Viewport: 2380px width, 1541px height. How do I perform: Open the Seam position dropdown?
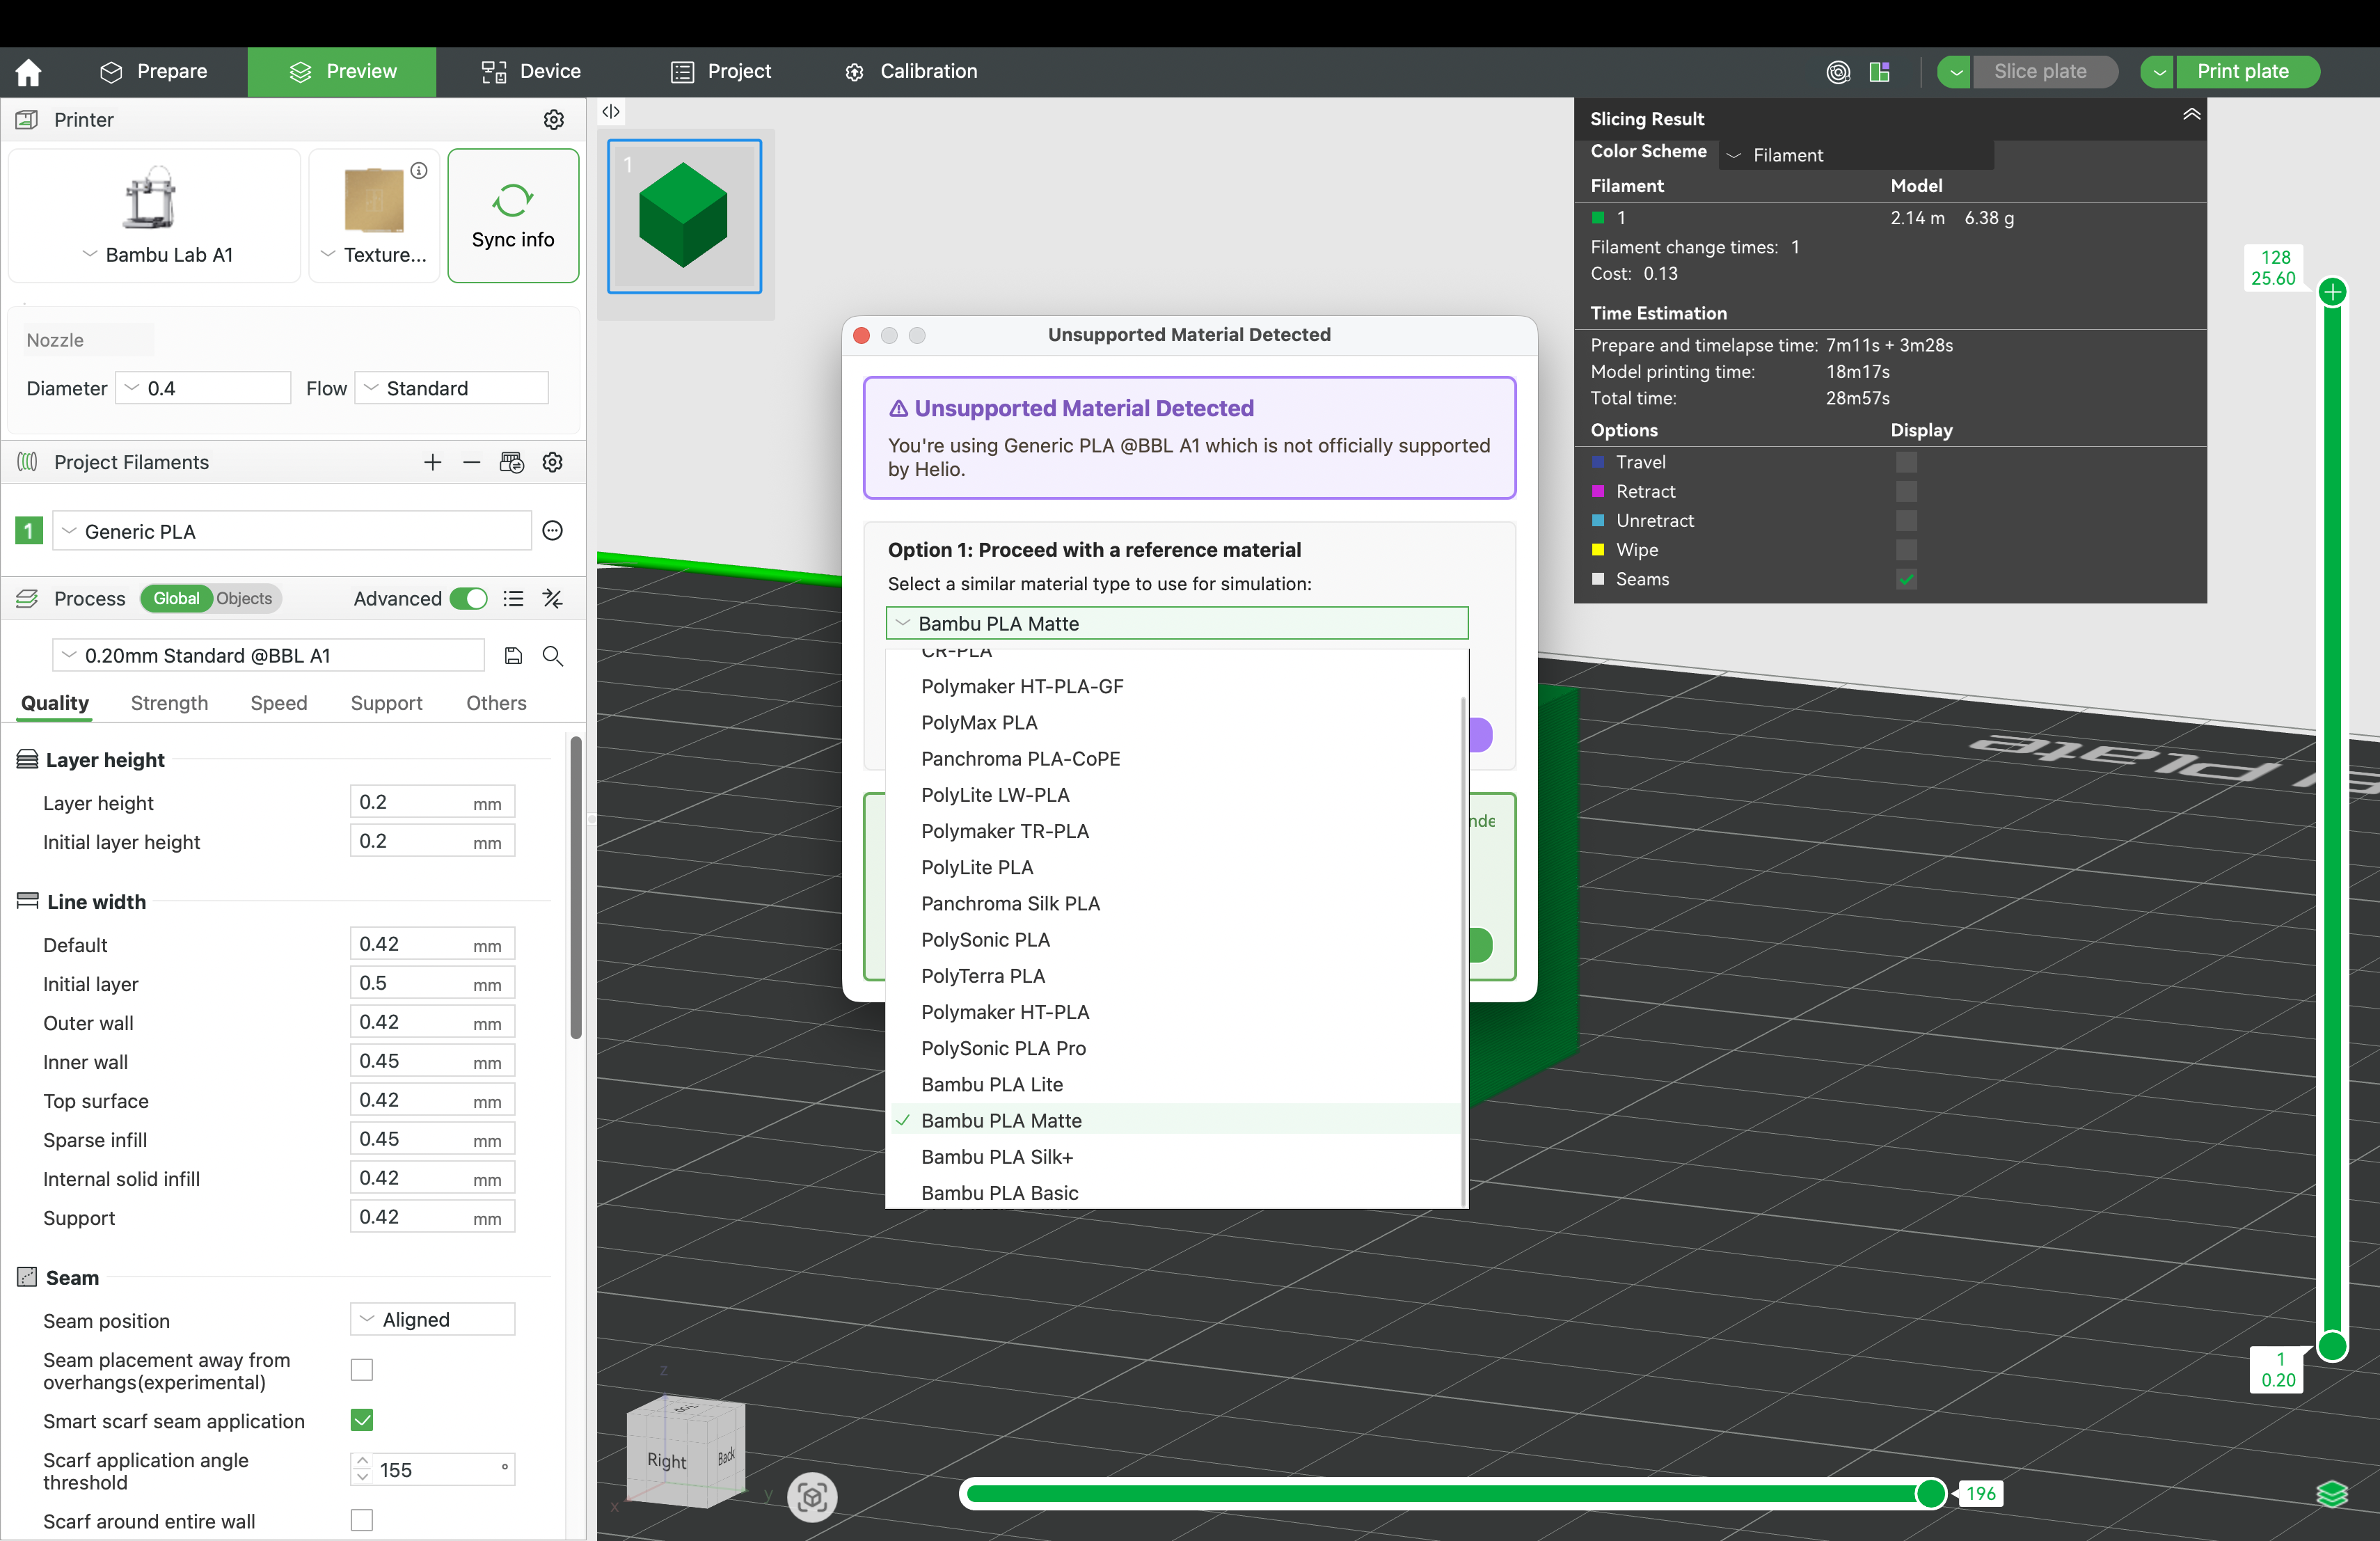[x=432, y=1320]
